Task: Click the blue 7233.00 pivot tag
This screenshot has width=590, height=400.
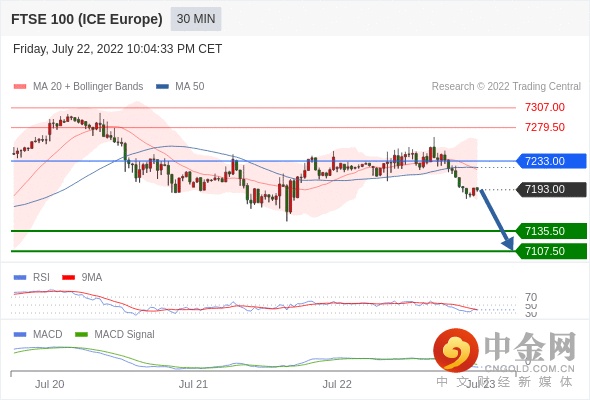Action: point(551,161)
